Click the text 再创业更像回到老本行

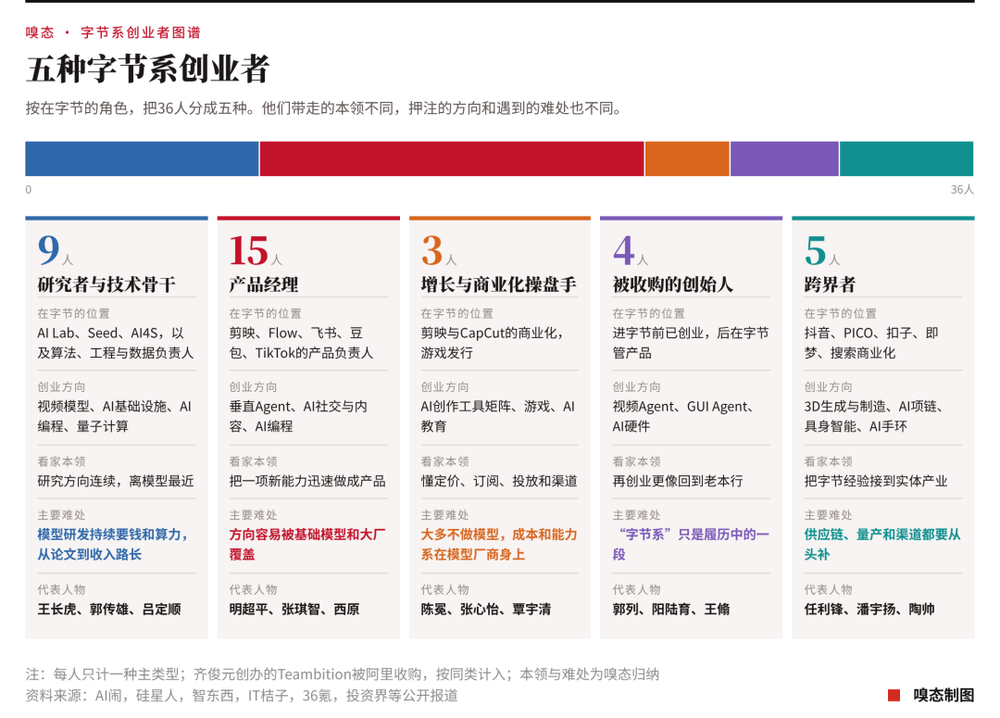[677, 481]
